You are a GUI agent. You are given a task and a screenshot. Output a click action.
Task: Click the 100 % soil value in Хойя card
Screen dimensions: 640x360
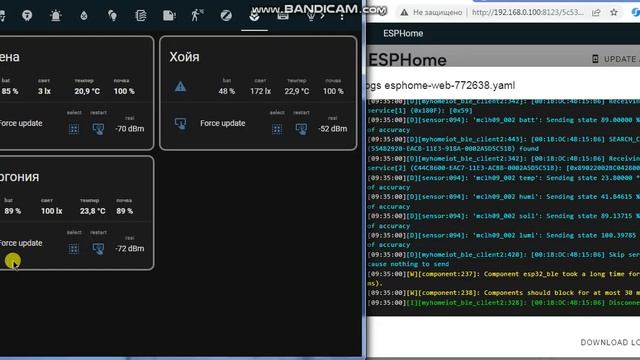tap(333, 91)
